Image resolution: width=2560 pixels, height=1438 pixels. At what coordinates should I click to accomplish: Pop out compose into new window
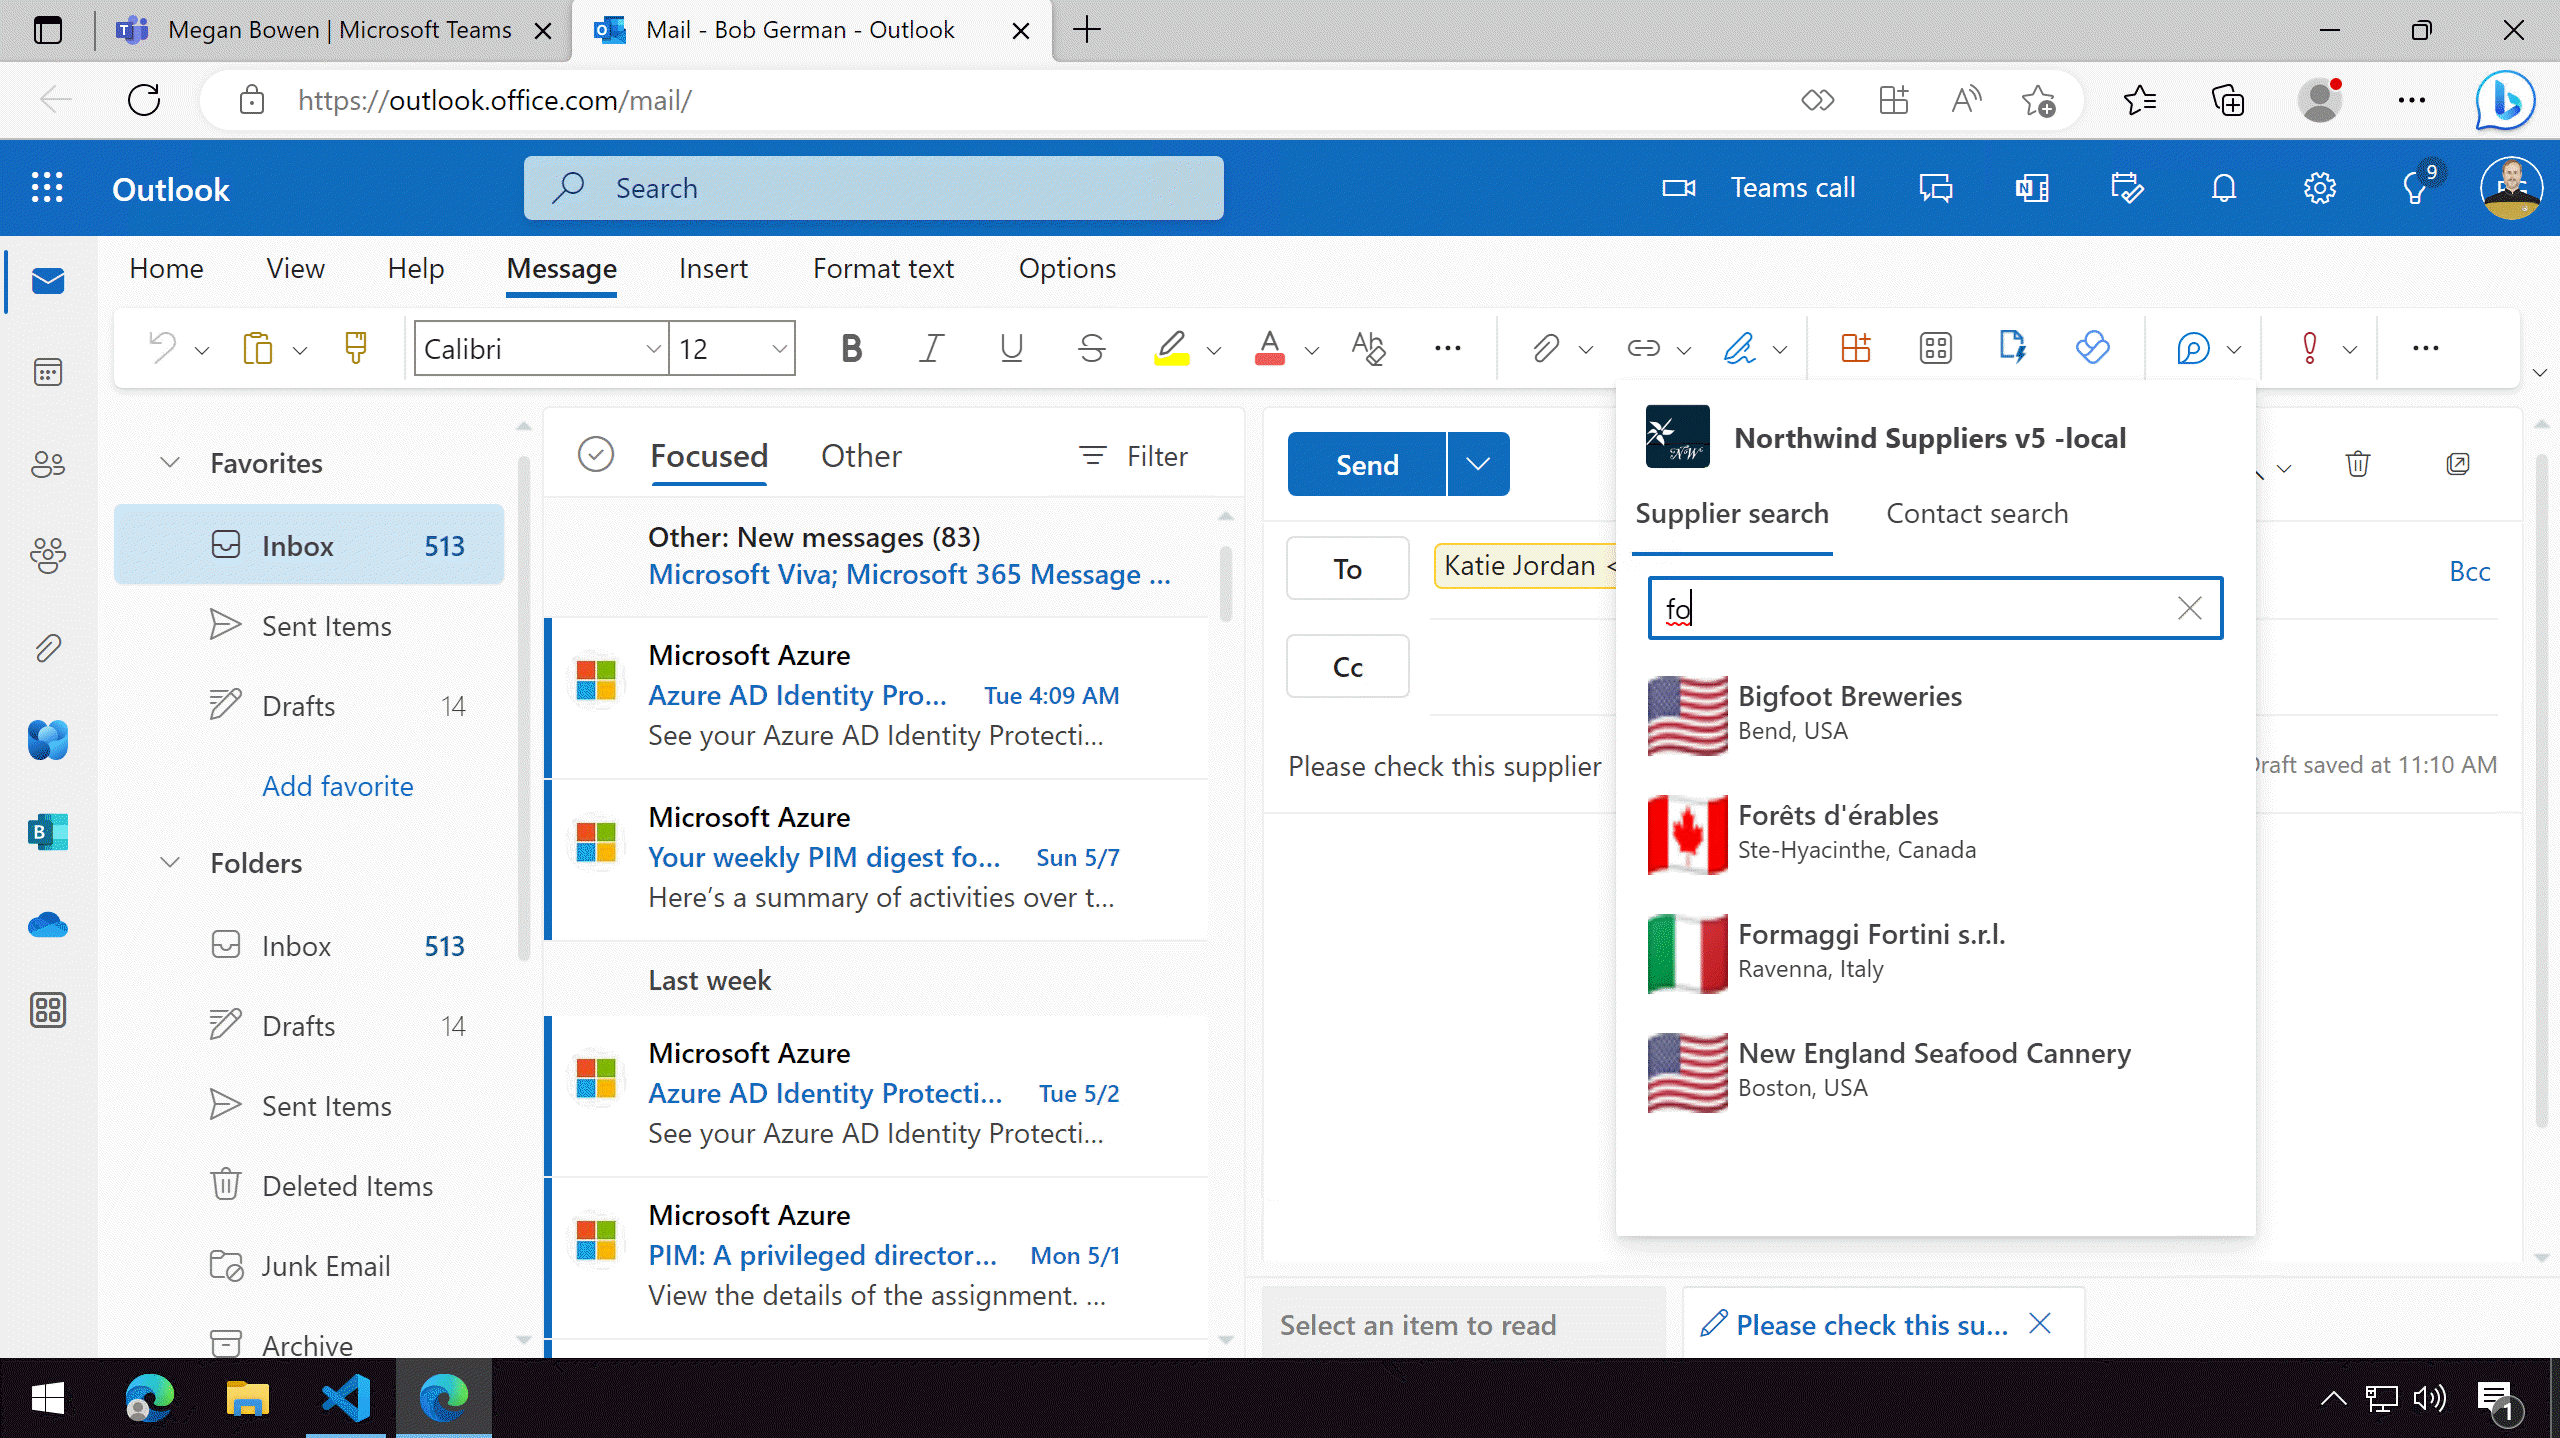[x=2458, y=464]
